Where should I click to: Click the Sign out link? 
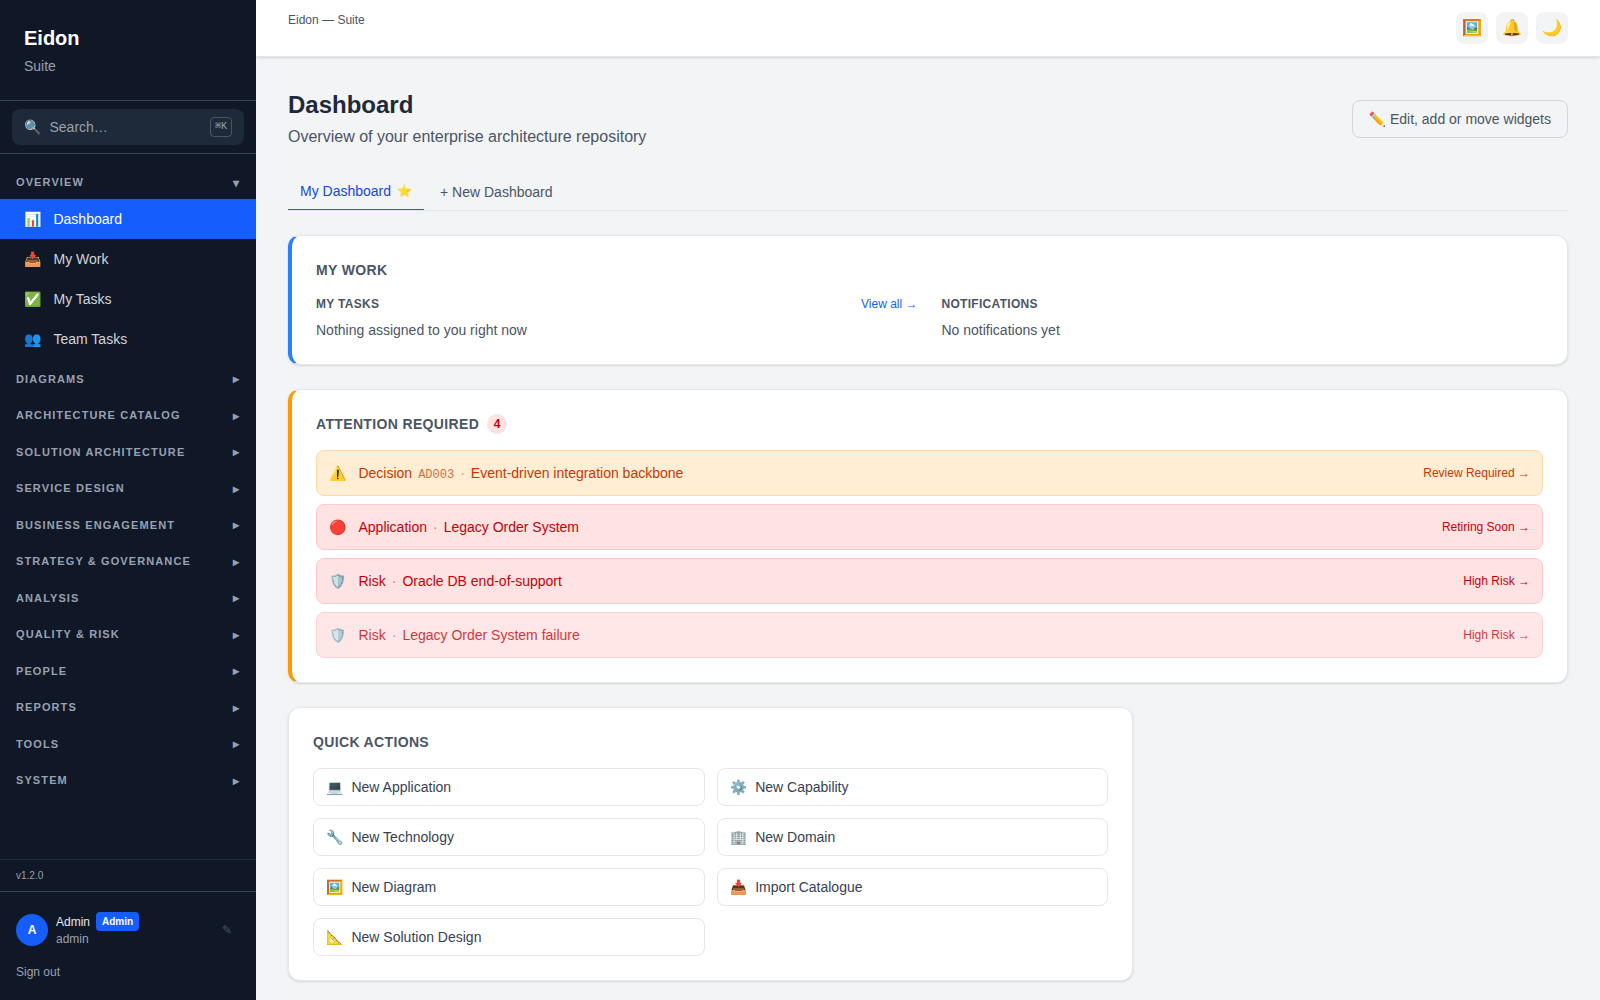(x=38, y=972)
